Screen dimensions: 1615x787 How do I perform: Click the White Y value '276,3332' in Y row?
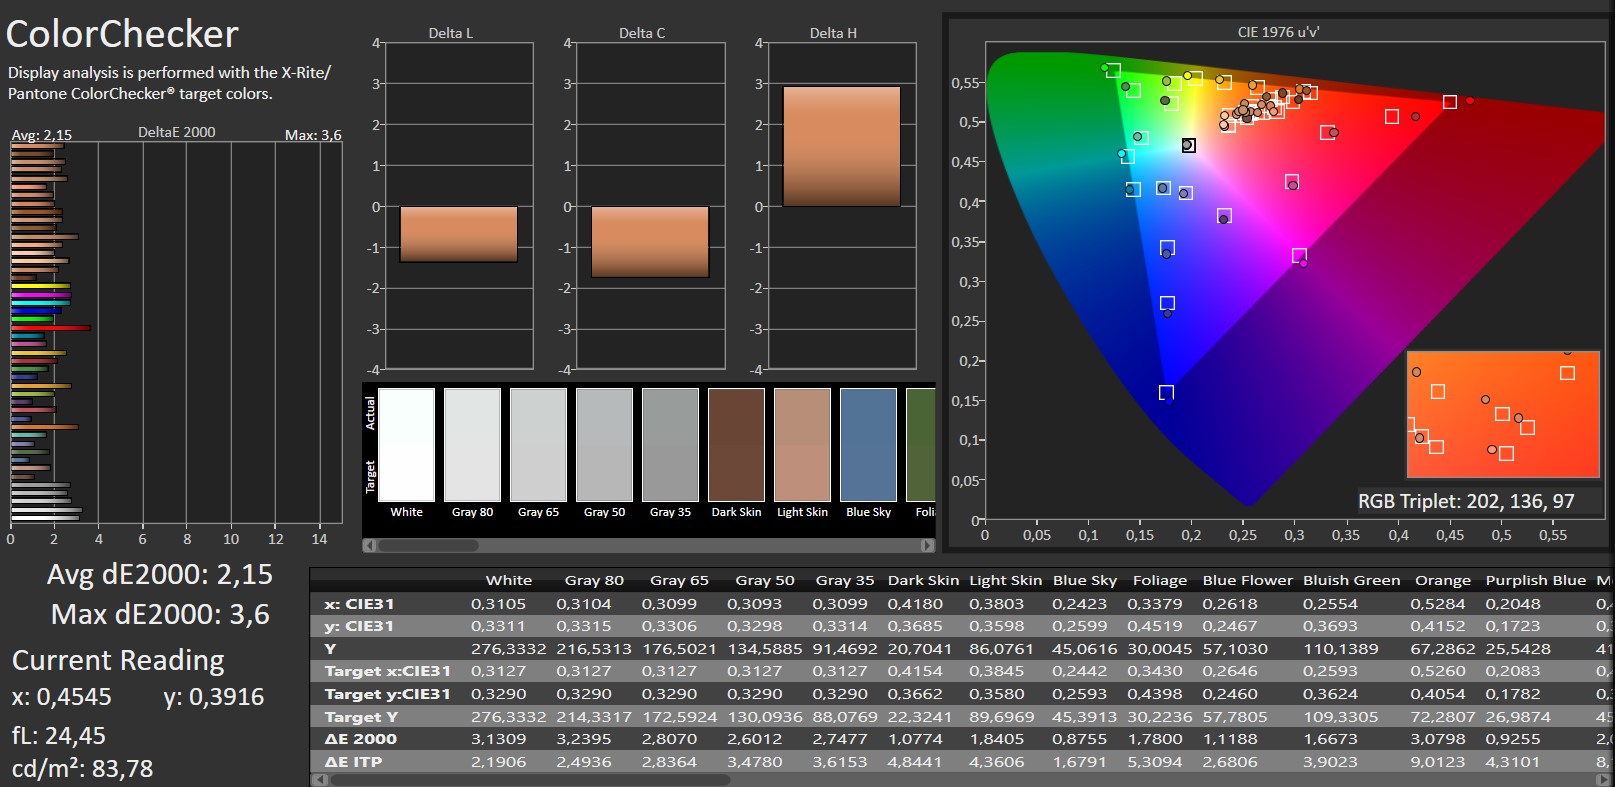(508, 649)
